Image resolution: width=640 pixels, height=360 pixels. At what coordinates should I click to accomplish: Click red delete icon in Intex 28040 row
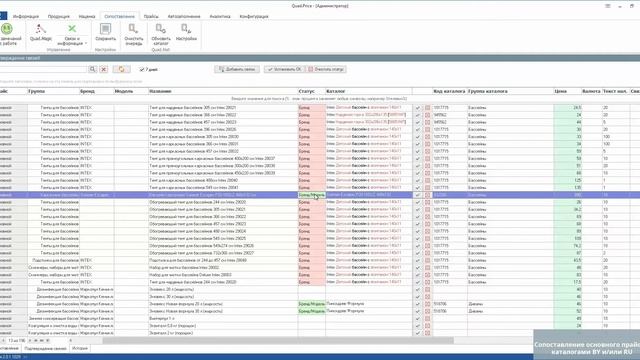coord(427,180)
